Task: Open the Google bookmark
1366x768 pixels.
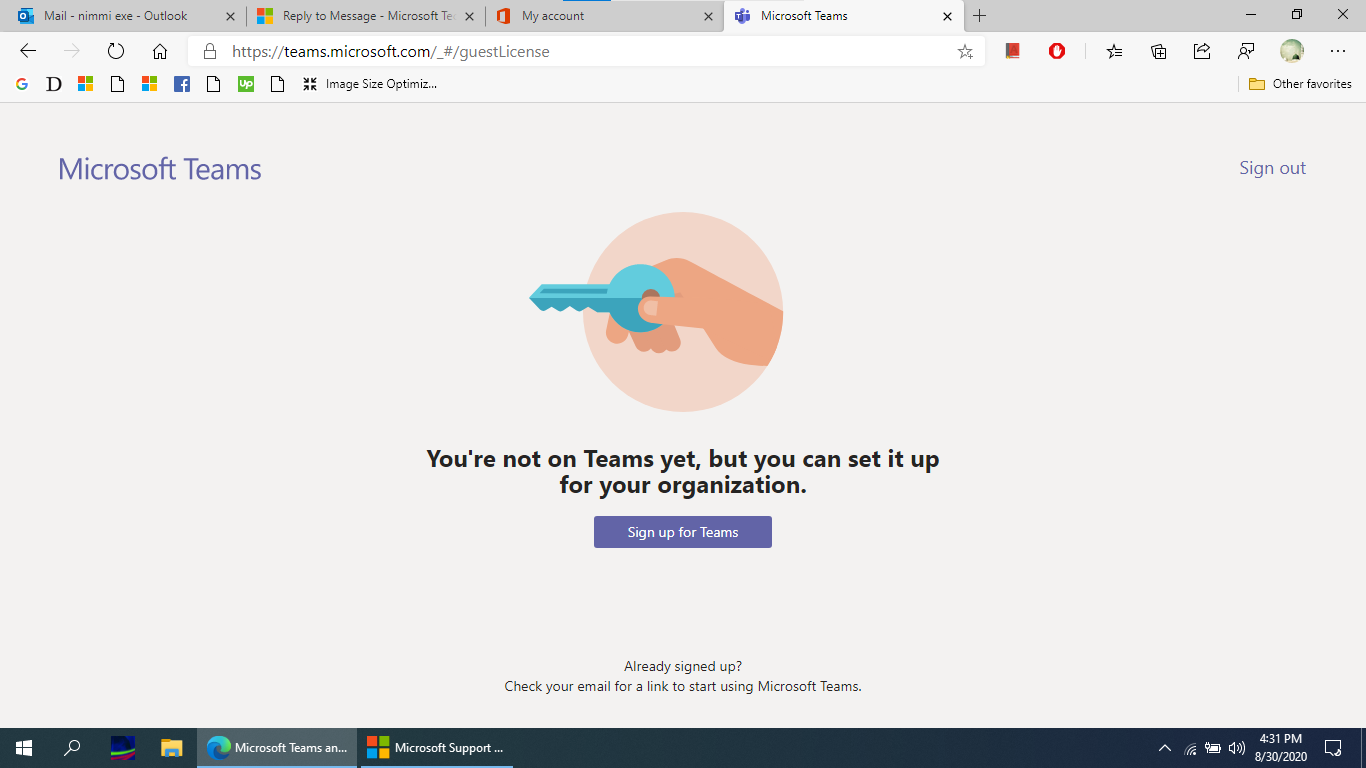Action: pyautogui.click(x=22, y=84)
